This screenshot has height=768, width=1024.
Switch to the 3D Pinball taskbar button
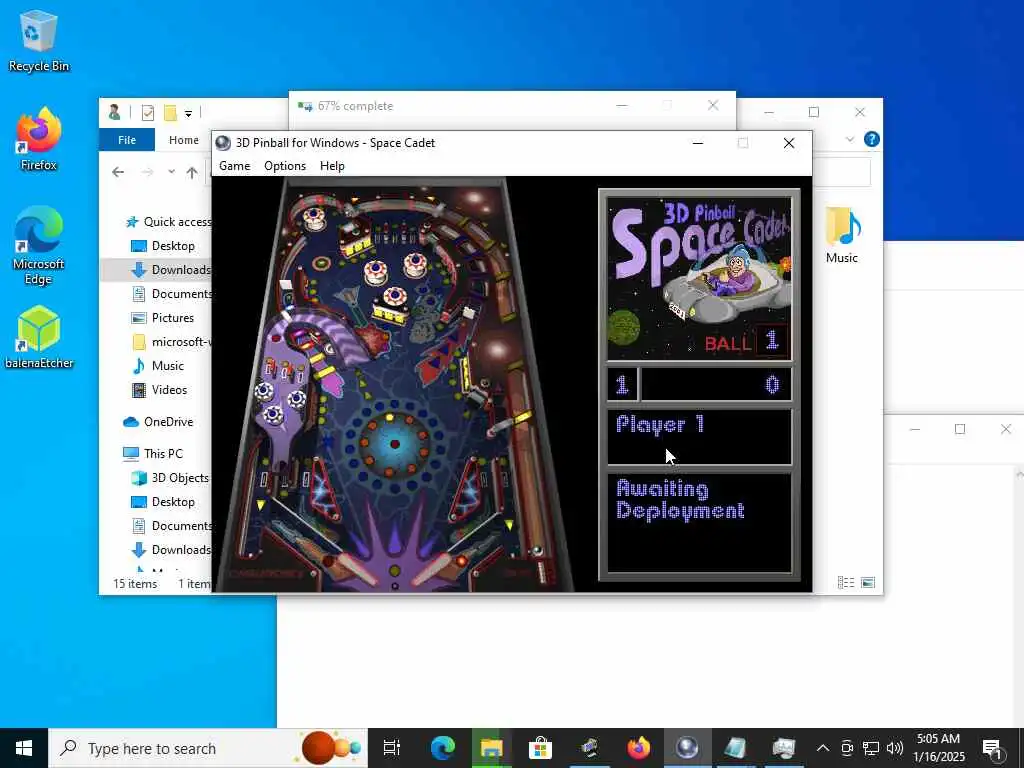point(687,748)
